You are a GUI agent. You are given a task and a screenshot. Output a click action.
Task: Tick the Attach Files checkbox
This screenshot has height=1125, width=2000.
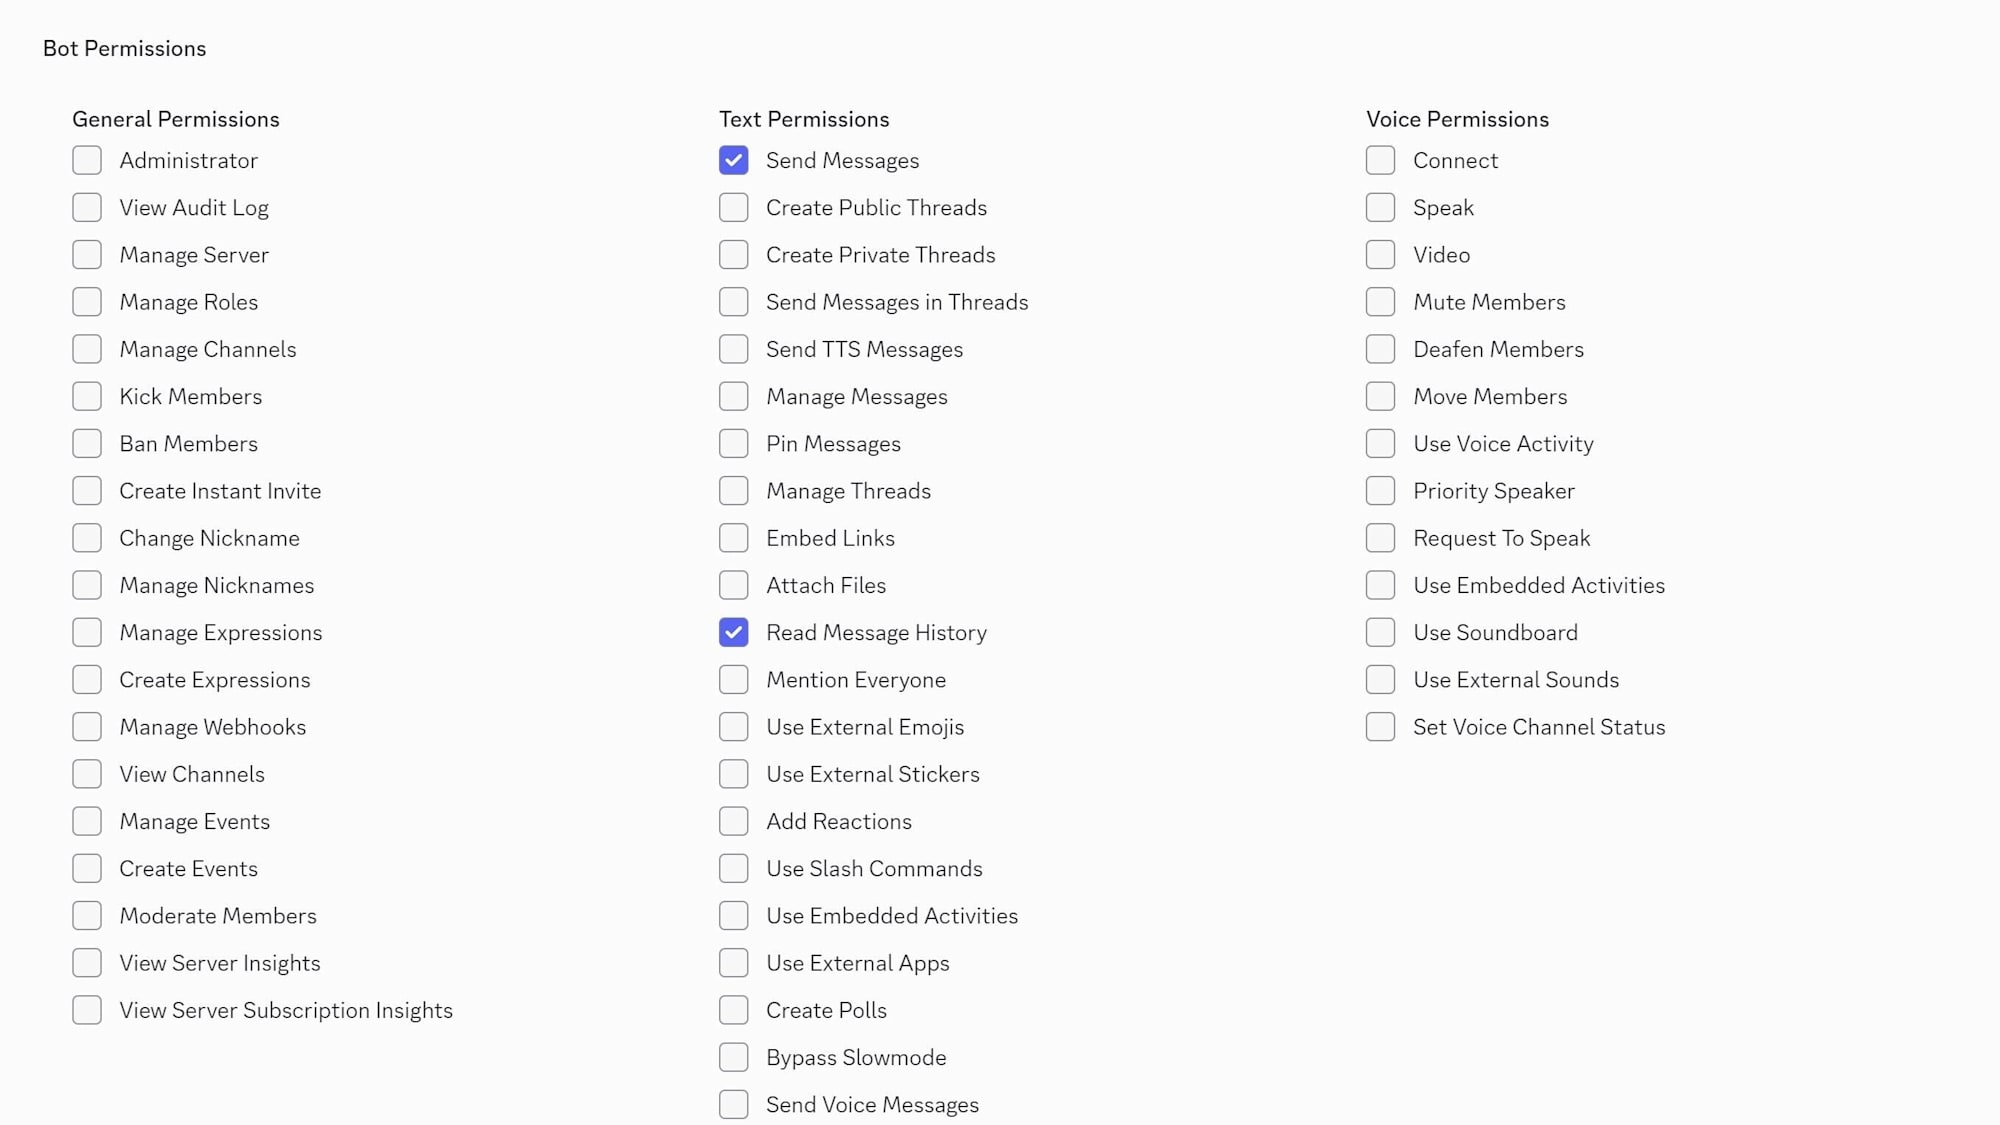(x=733, y=585)
